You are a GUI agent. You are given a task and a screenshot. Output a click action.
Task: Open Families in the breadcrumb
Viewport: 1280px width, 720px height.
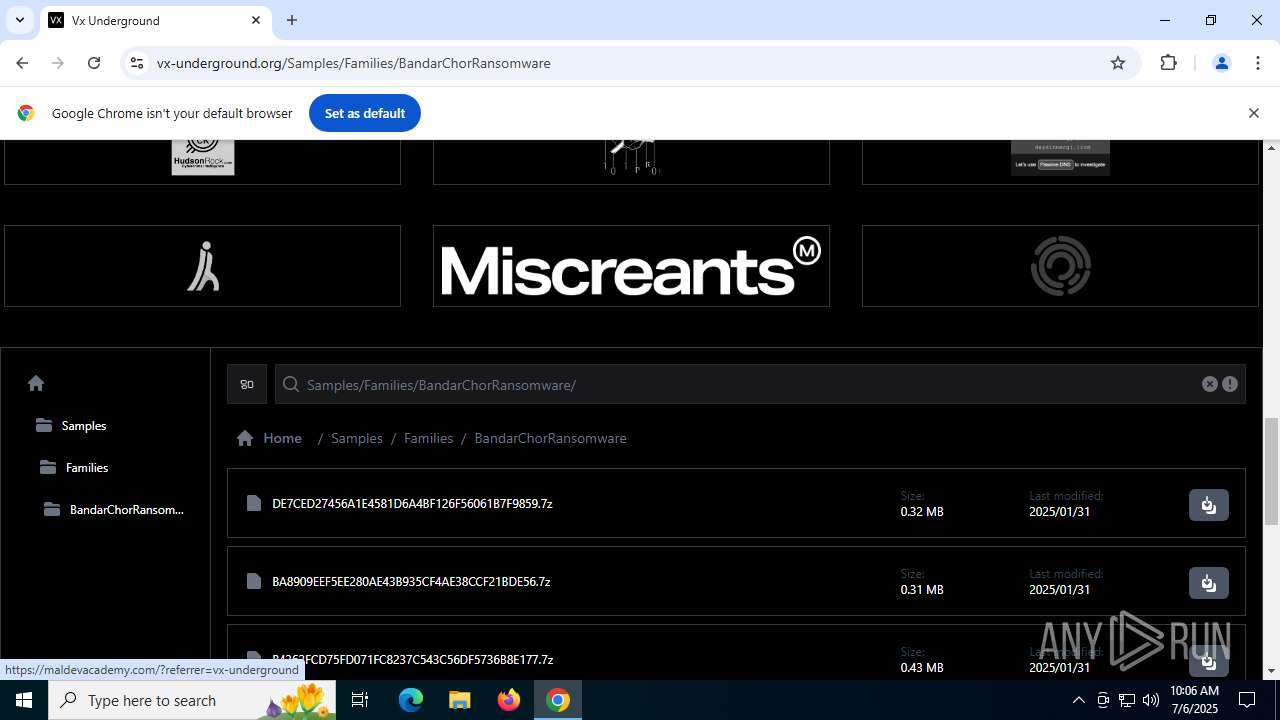[428, 438]
